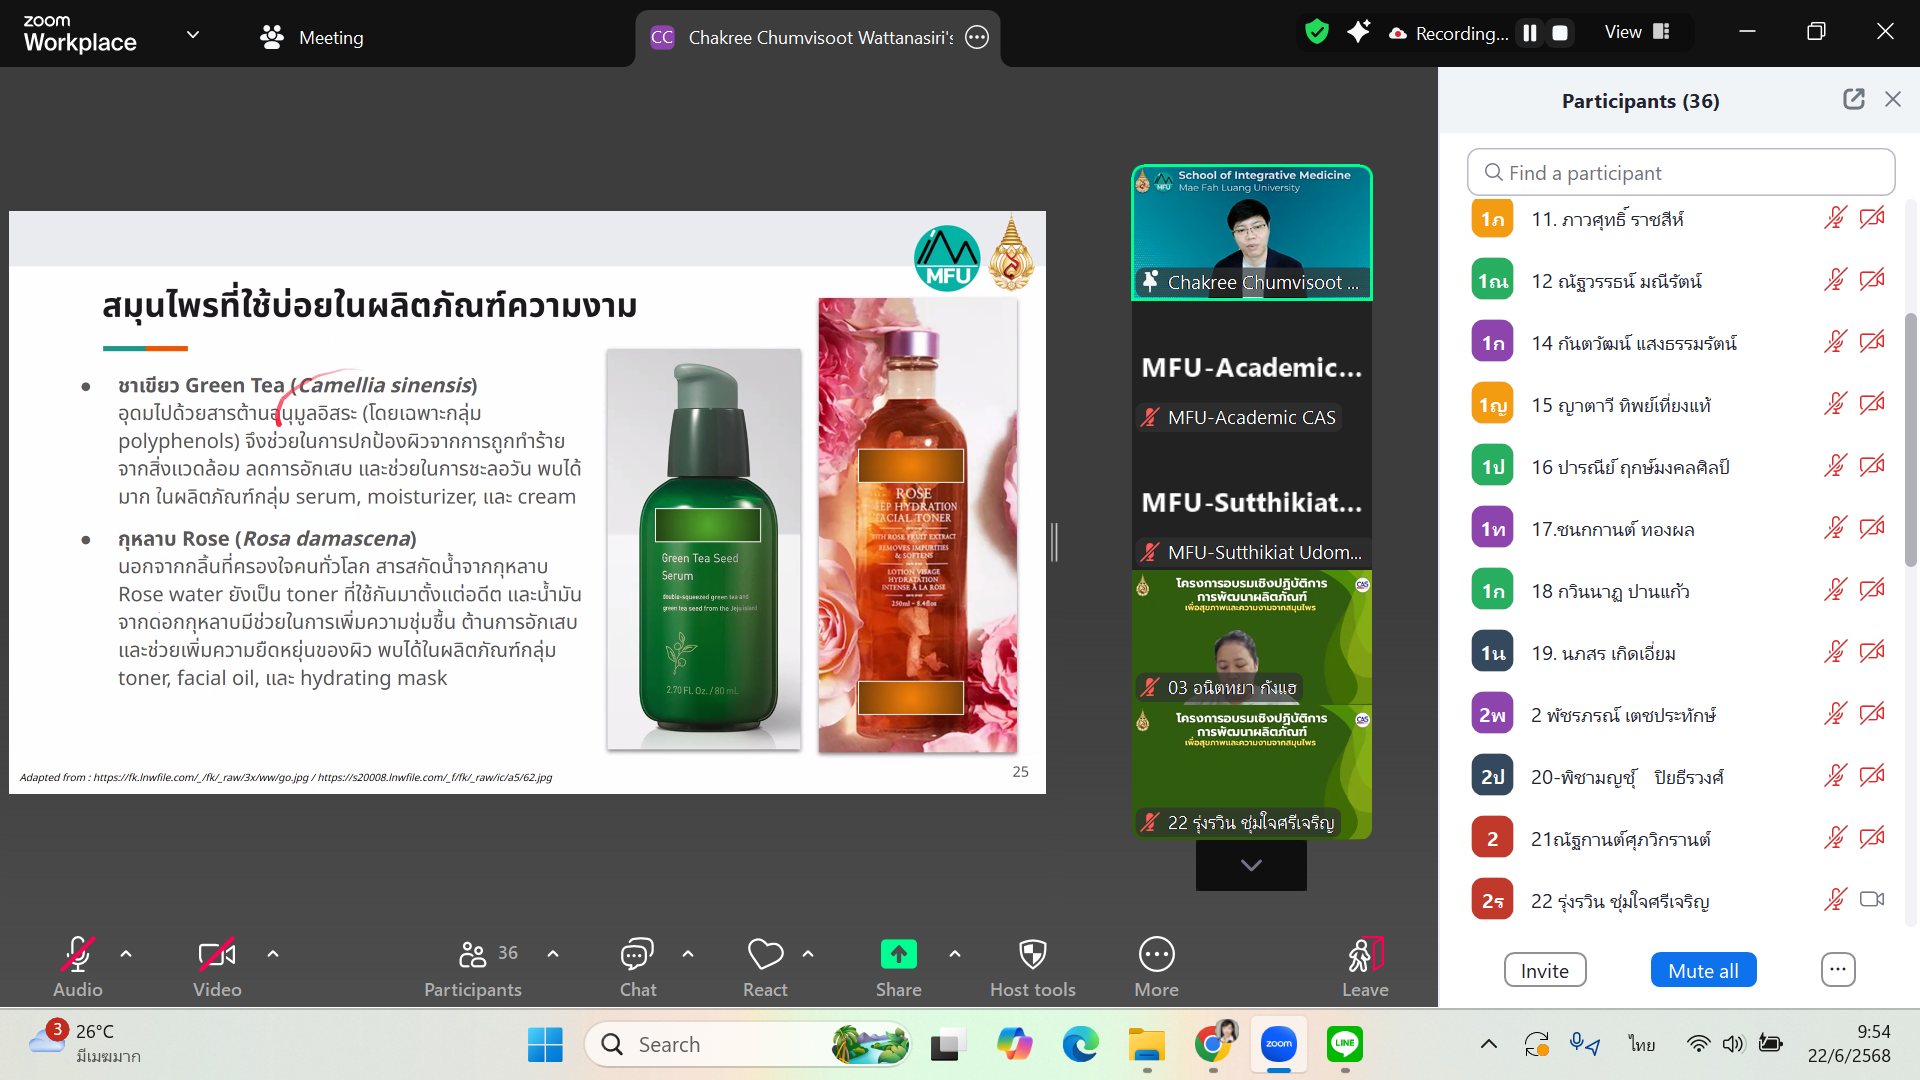The image size is (1920, 1080).
Task: Click the Mute all button
Action: 1703,970
